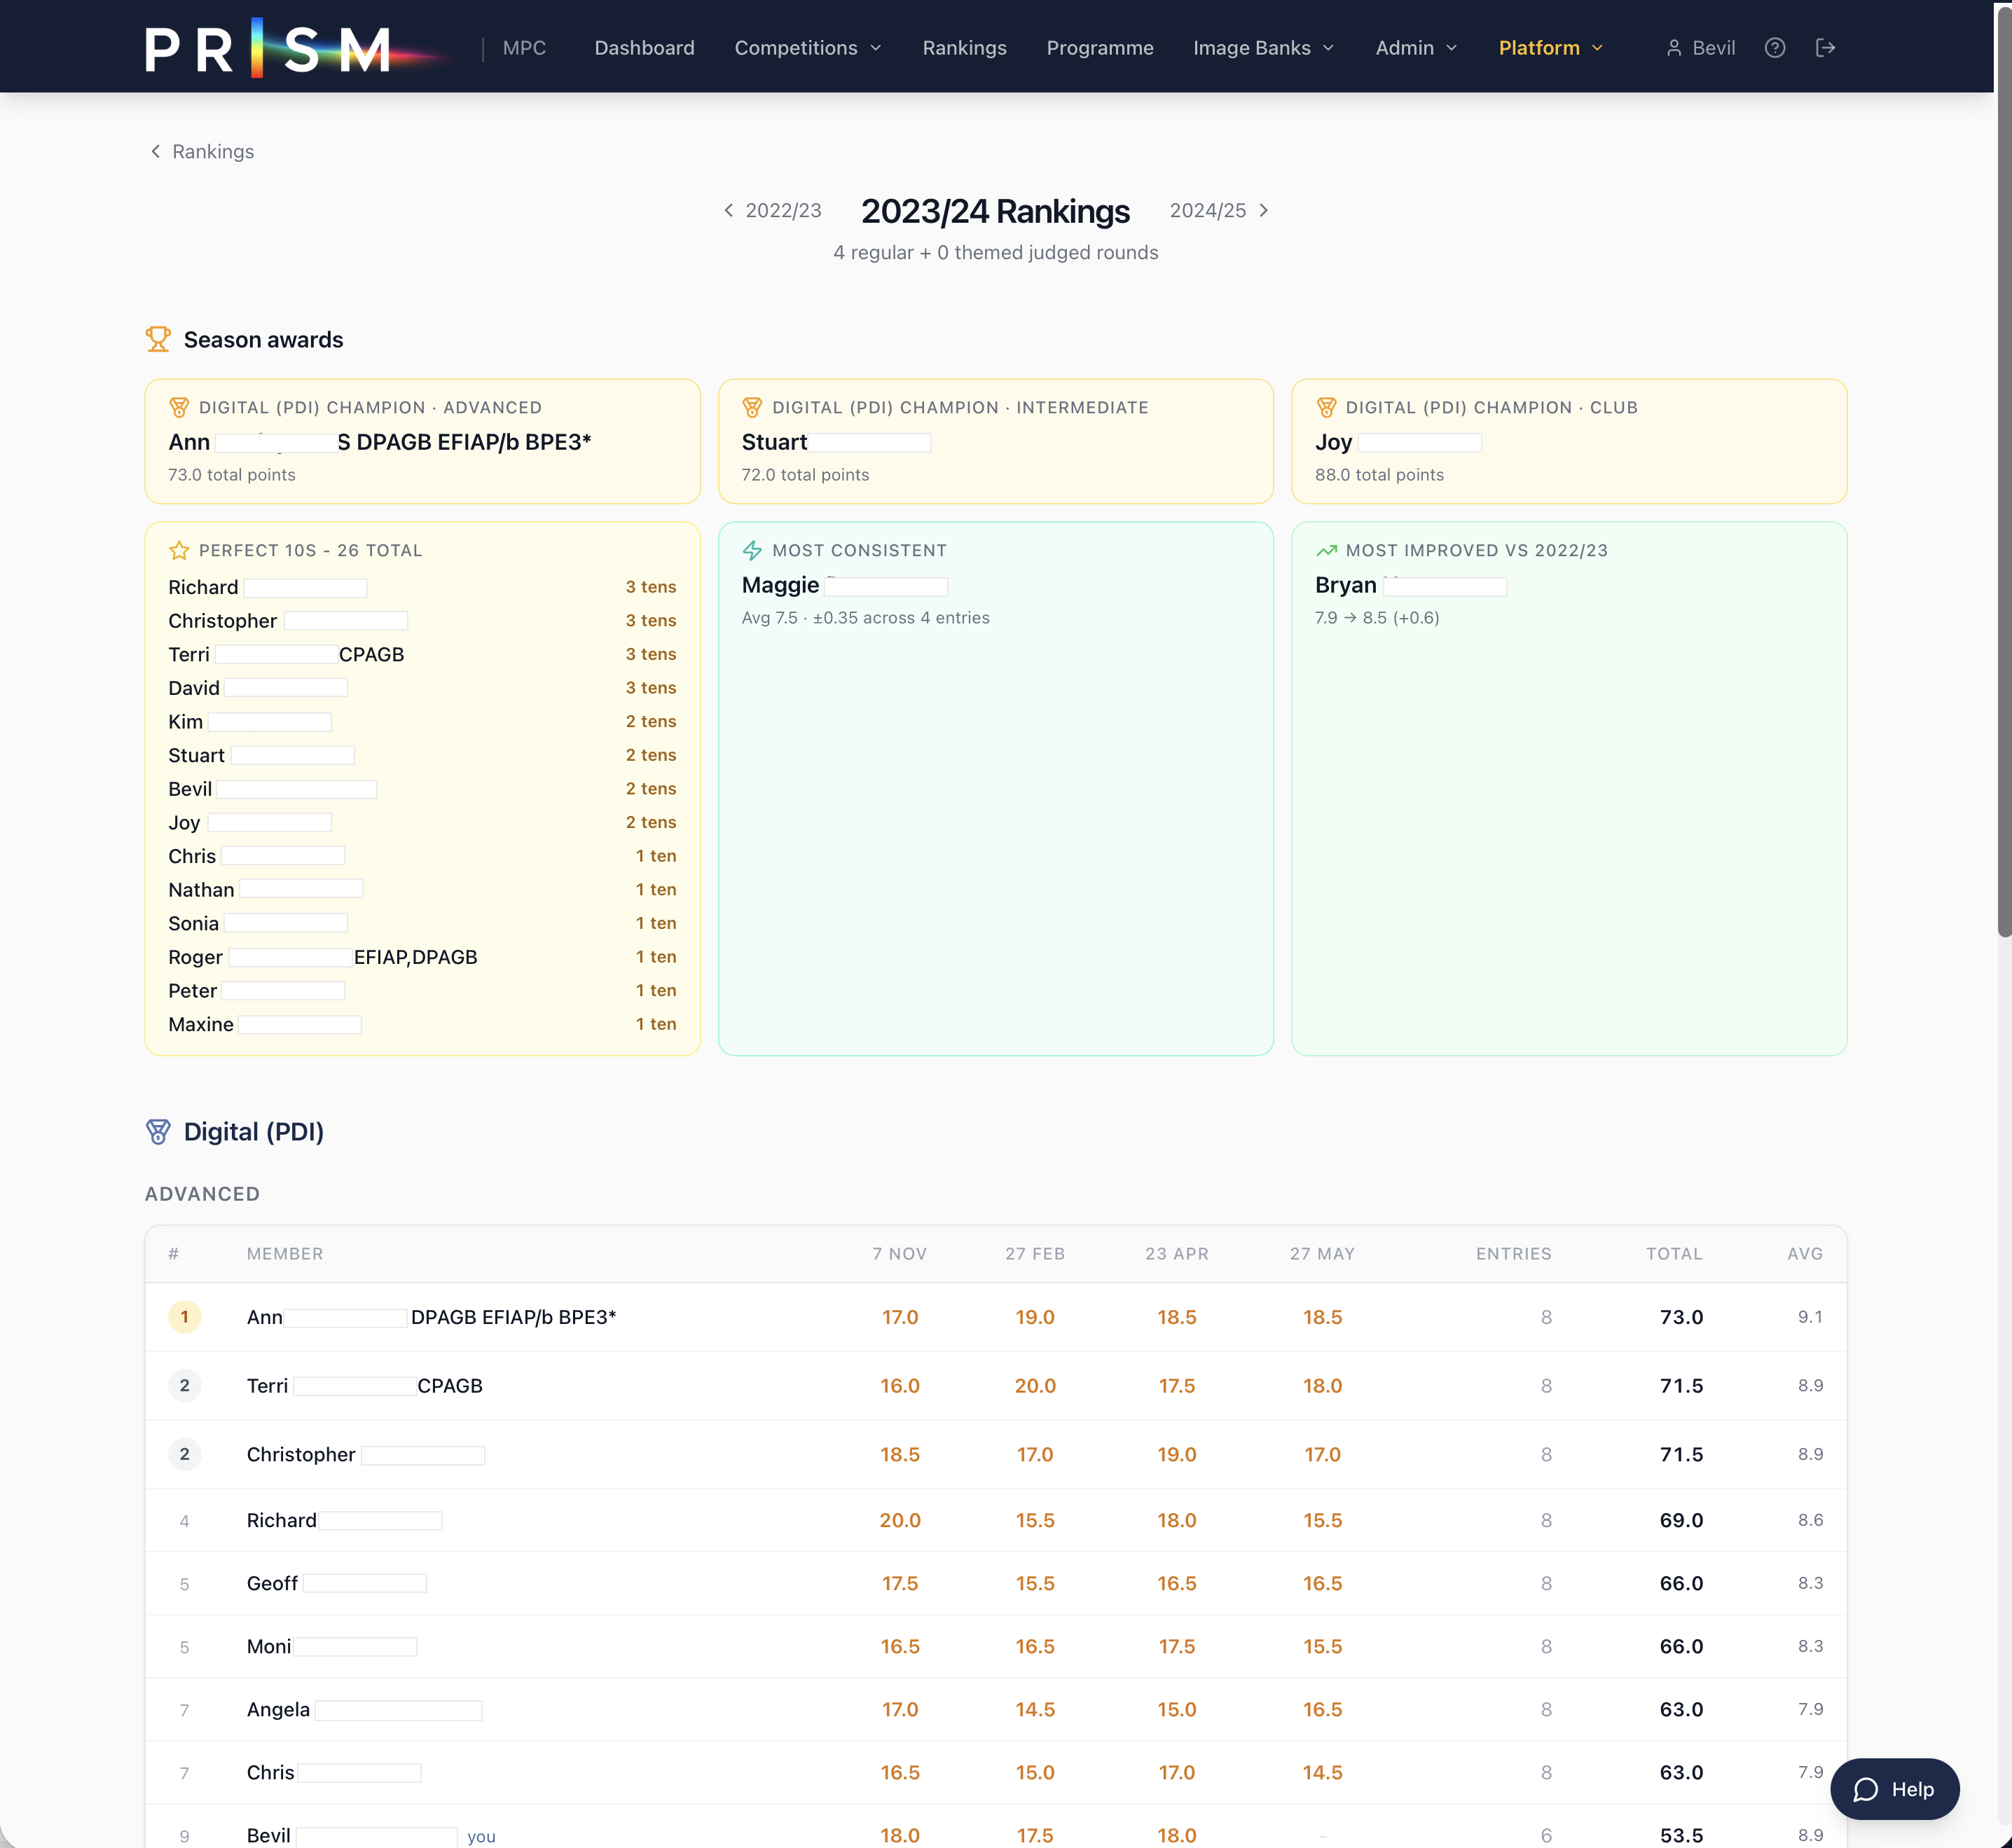This screenshot has height=1848, width=2012.
Task: Click the chat bubble icon in Help button
Action: point(1865,1789)
